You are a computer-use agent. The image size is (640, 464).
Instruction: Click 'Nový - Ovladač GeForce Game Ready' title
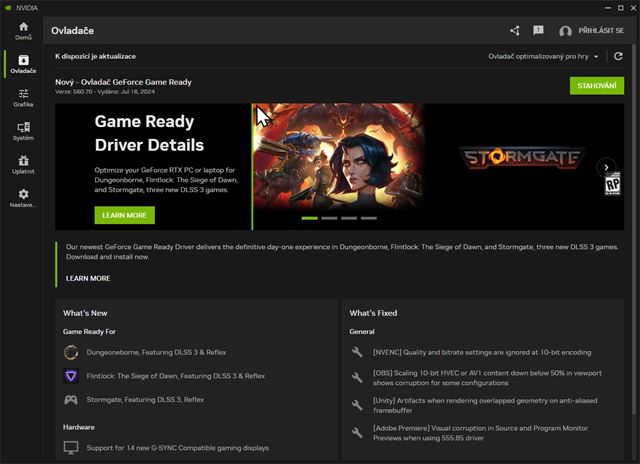click(x=123, y=82)
